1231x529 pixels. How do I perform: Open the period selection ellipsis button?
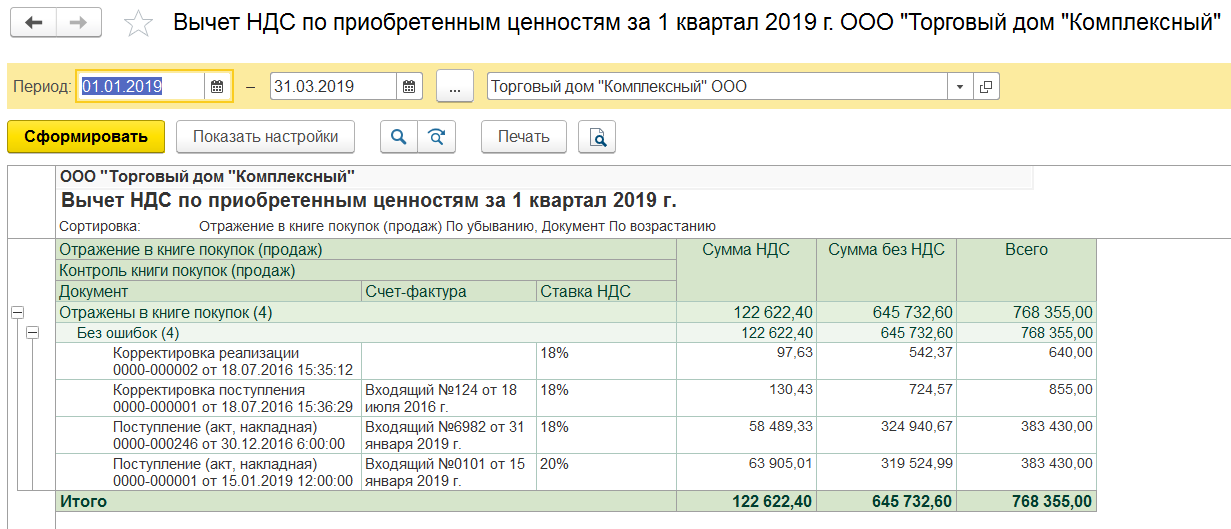[x=455, y=87]
